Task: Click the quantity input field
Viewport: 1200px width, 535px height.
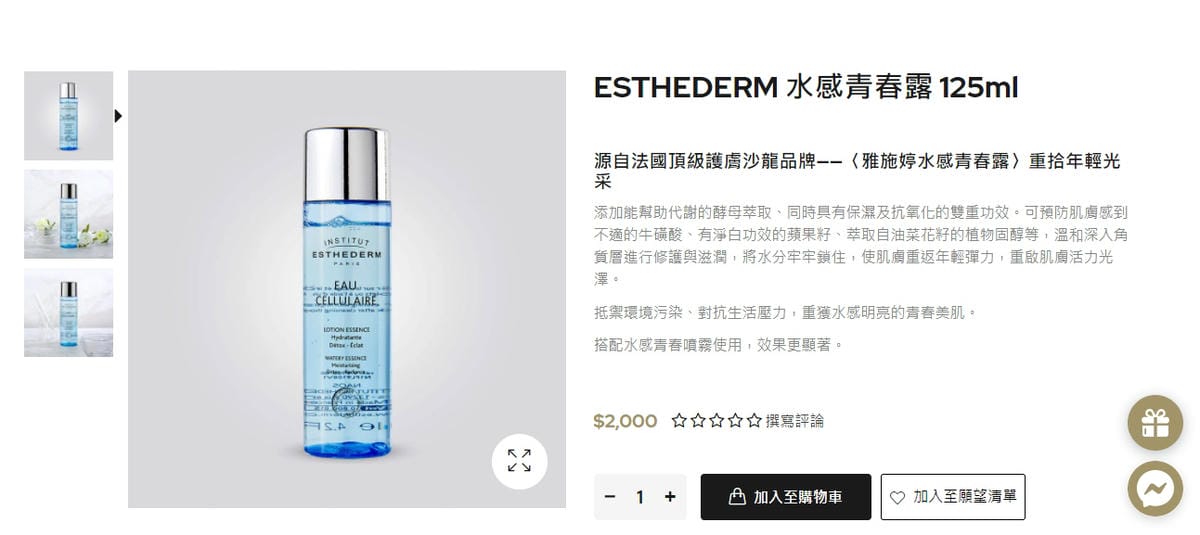Action: click(x=640, y=497)
